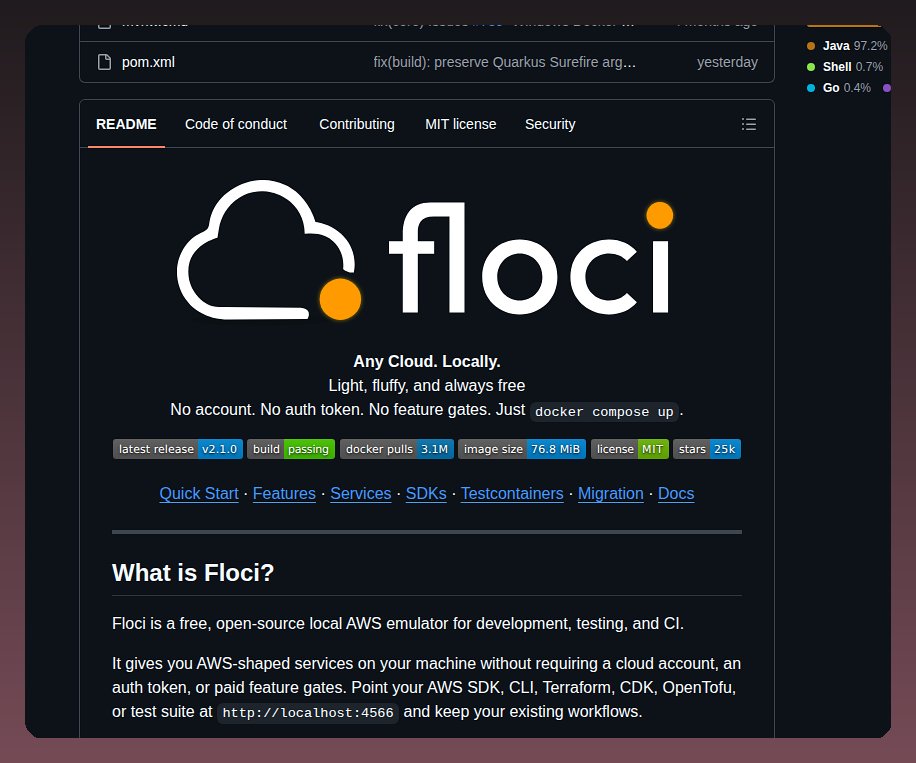Click the 'Any Cloud. Locally.' tagline
Image resolution: width=916 pixels, height=763 pixels.
(427, 362)
